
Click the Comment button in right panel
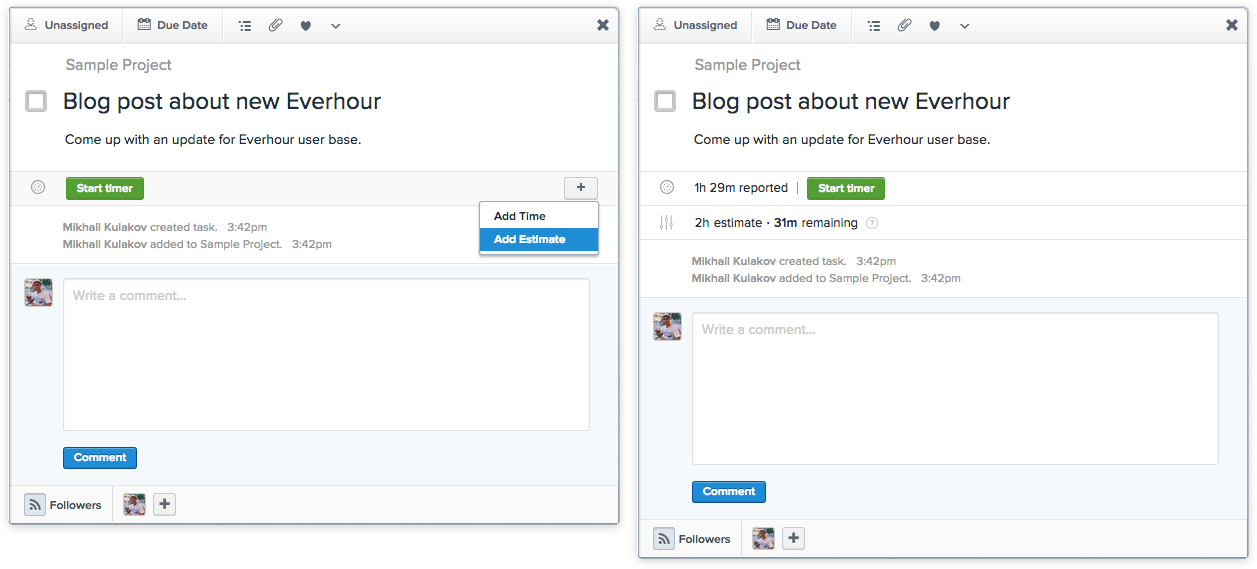click(x=729, y=492)
